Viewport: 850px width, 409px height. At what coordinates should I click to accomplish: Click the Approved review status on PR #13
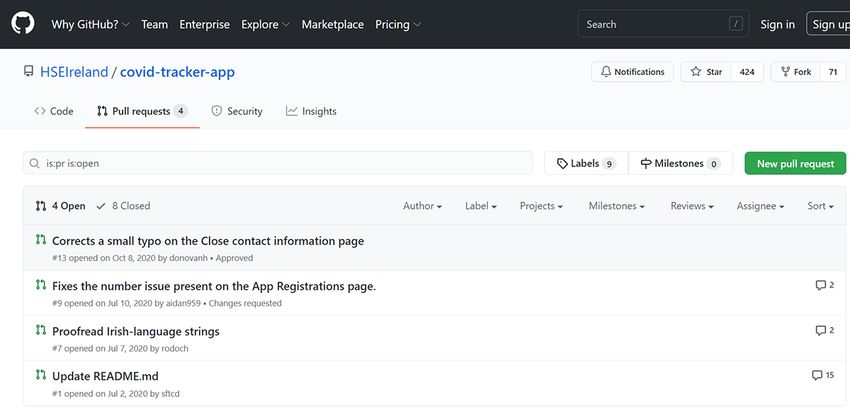coord(234,258)
